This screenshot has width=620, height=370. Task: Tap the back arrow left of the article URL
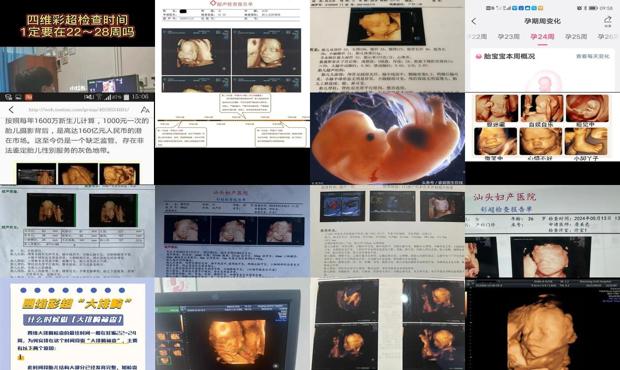coord(11,109)
